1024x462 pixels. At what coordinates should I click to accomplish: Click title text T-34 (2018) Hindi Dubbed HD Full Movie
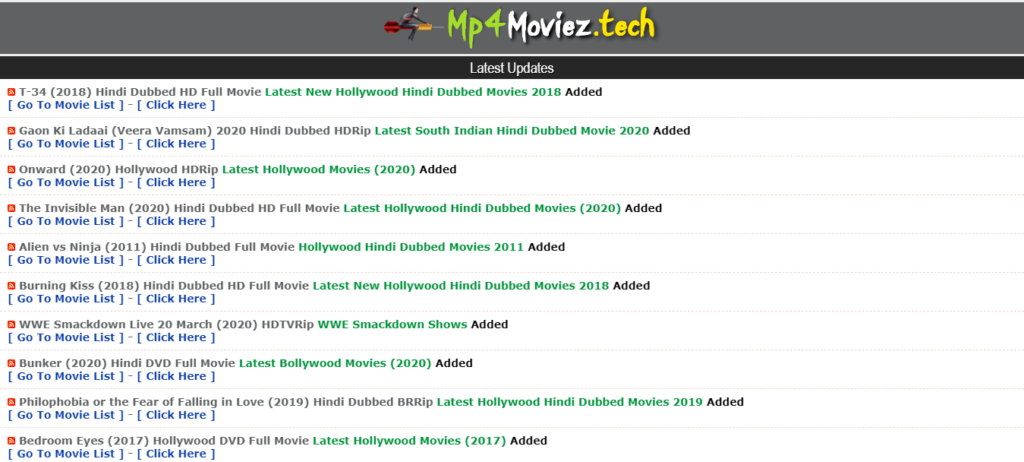(x=140, y=92)
